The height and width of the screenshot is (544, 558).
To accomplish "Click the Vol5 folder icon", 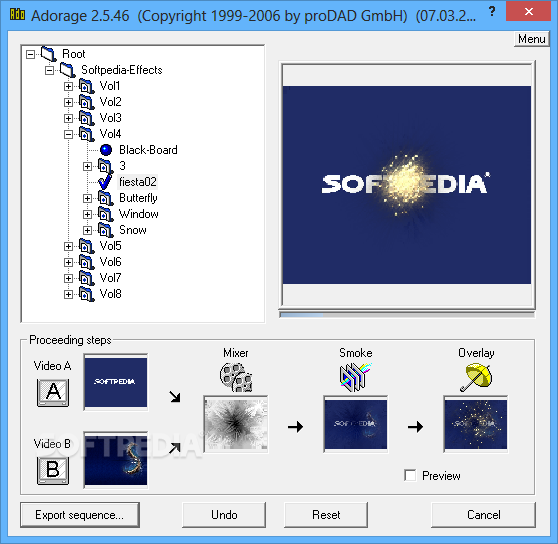I will click(86, 246).
